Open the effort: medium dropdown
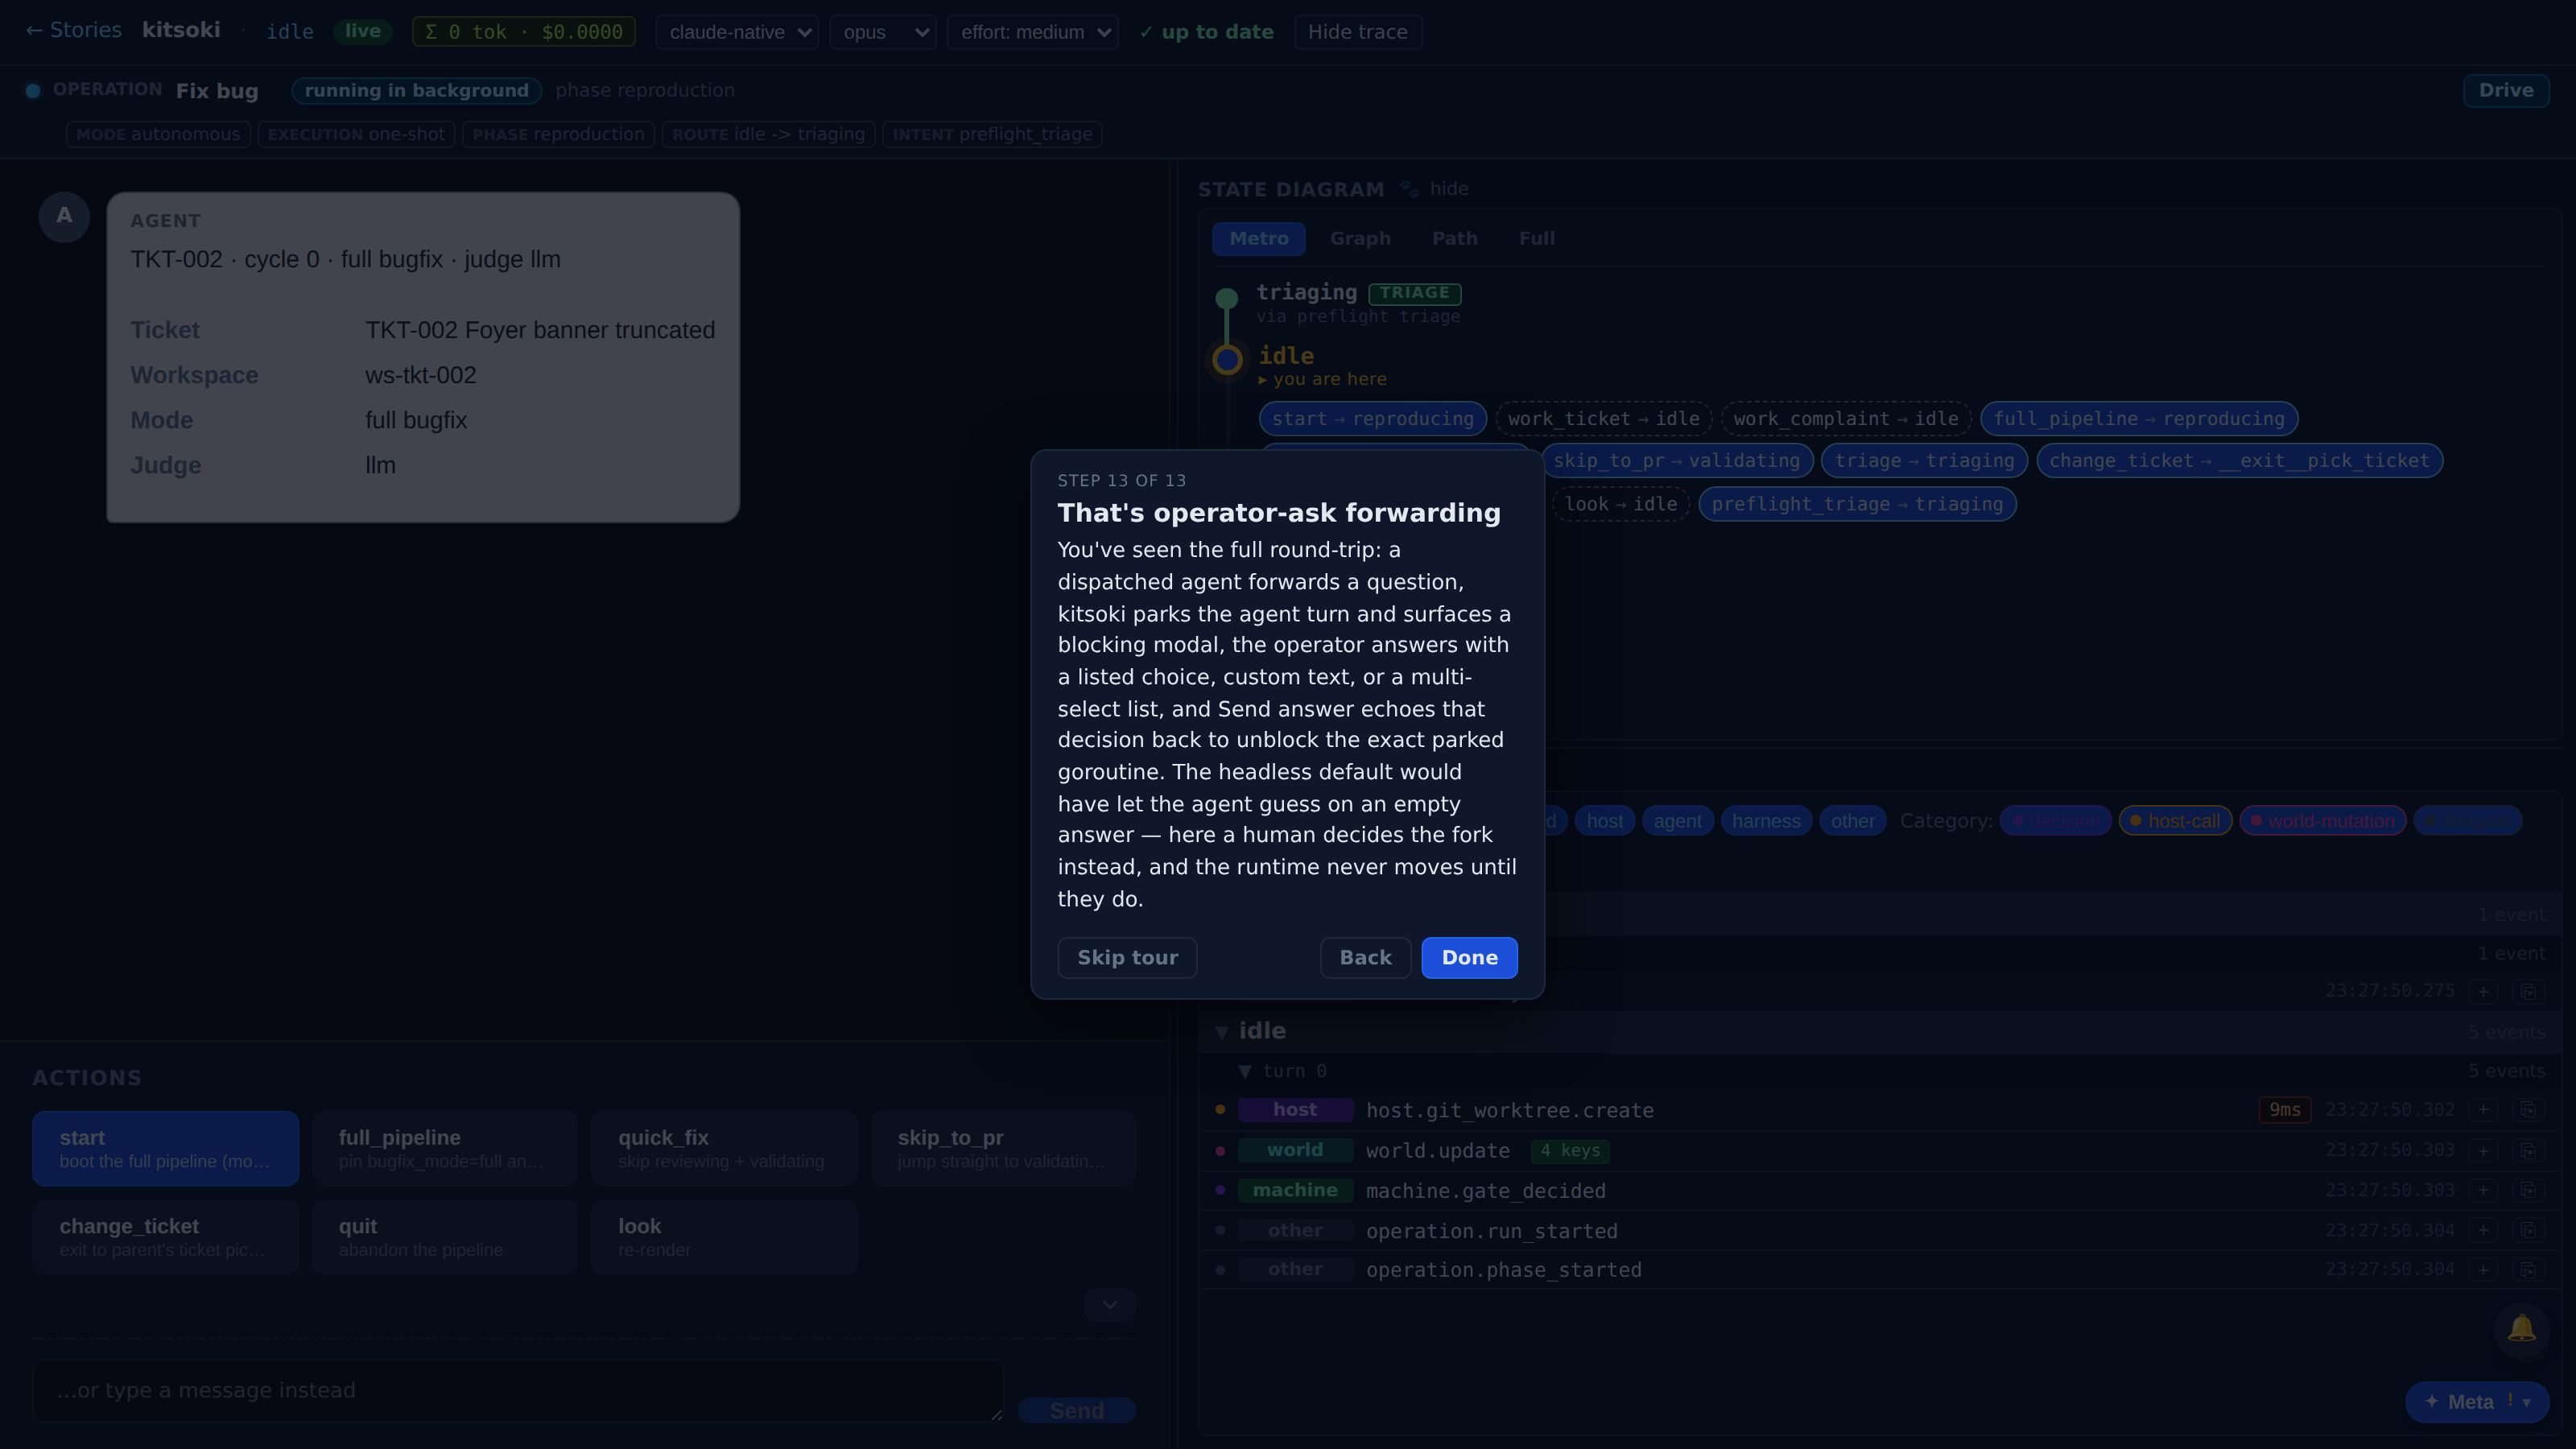 tap(1032, 32)
